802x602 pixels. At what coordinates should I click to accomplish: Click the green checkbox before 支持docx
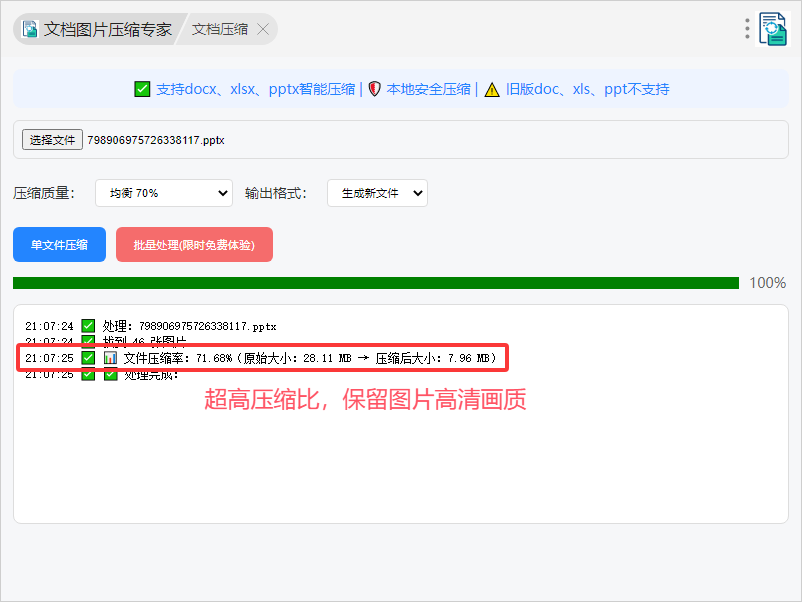click(x=142, y=89)
